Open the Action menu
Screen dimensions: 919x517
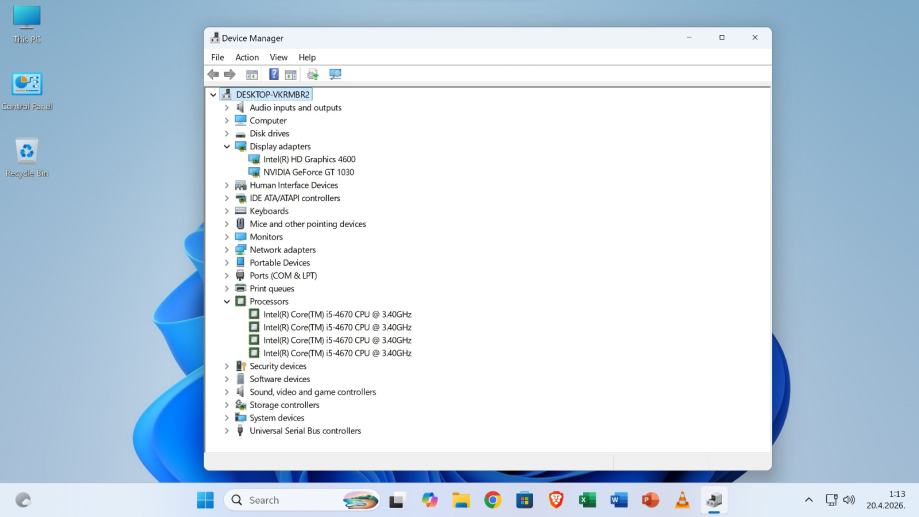[x=247, y=57]
